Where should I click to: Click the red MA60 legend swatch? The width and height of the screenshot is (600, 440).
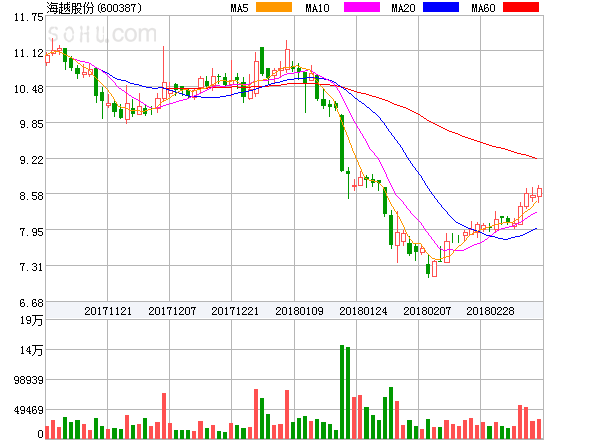(521, 7)
